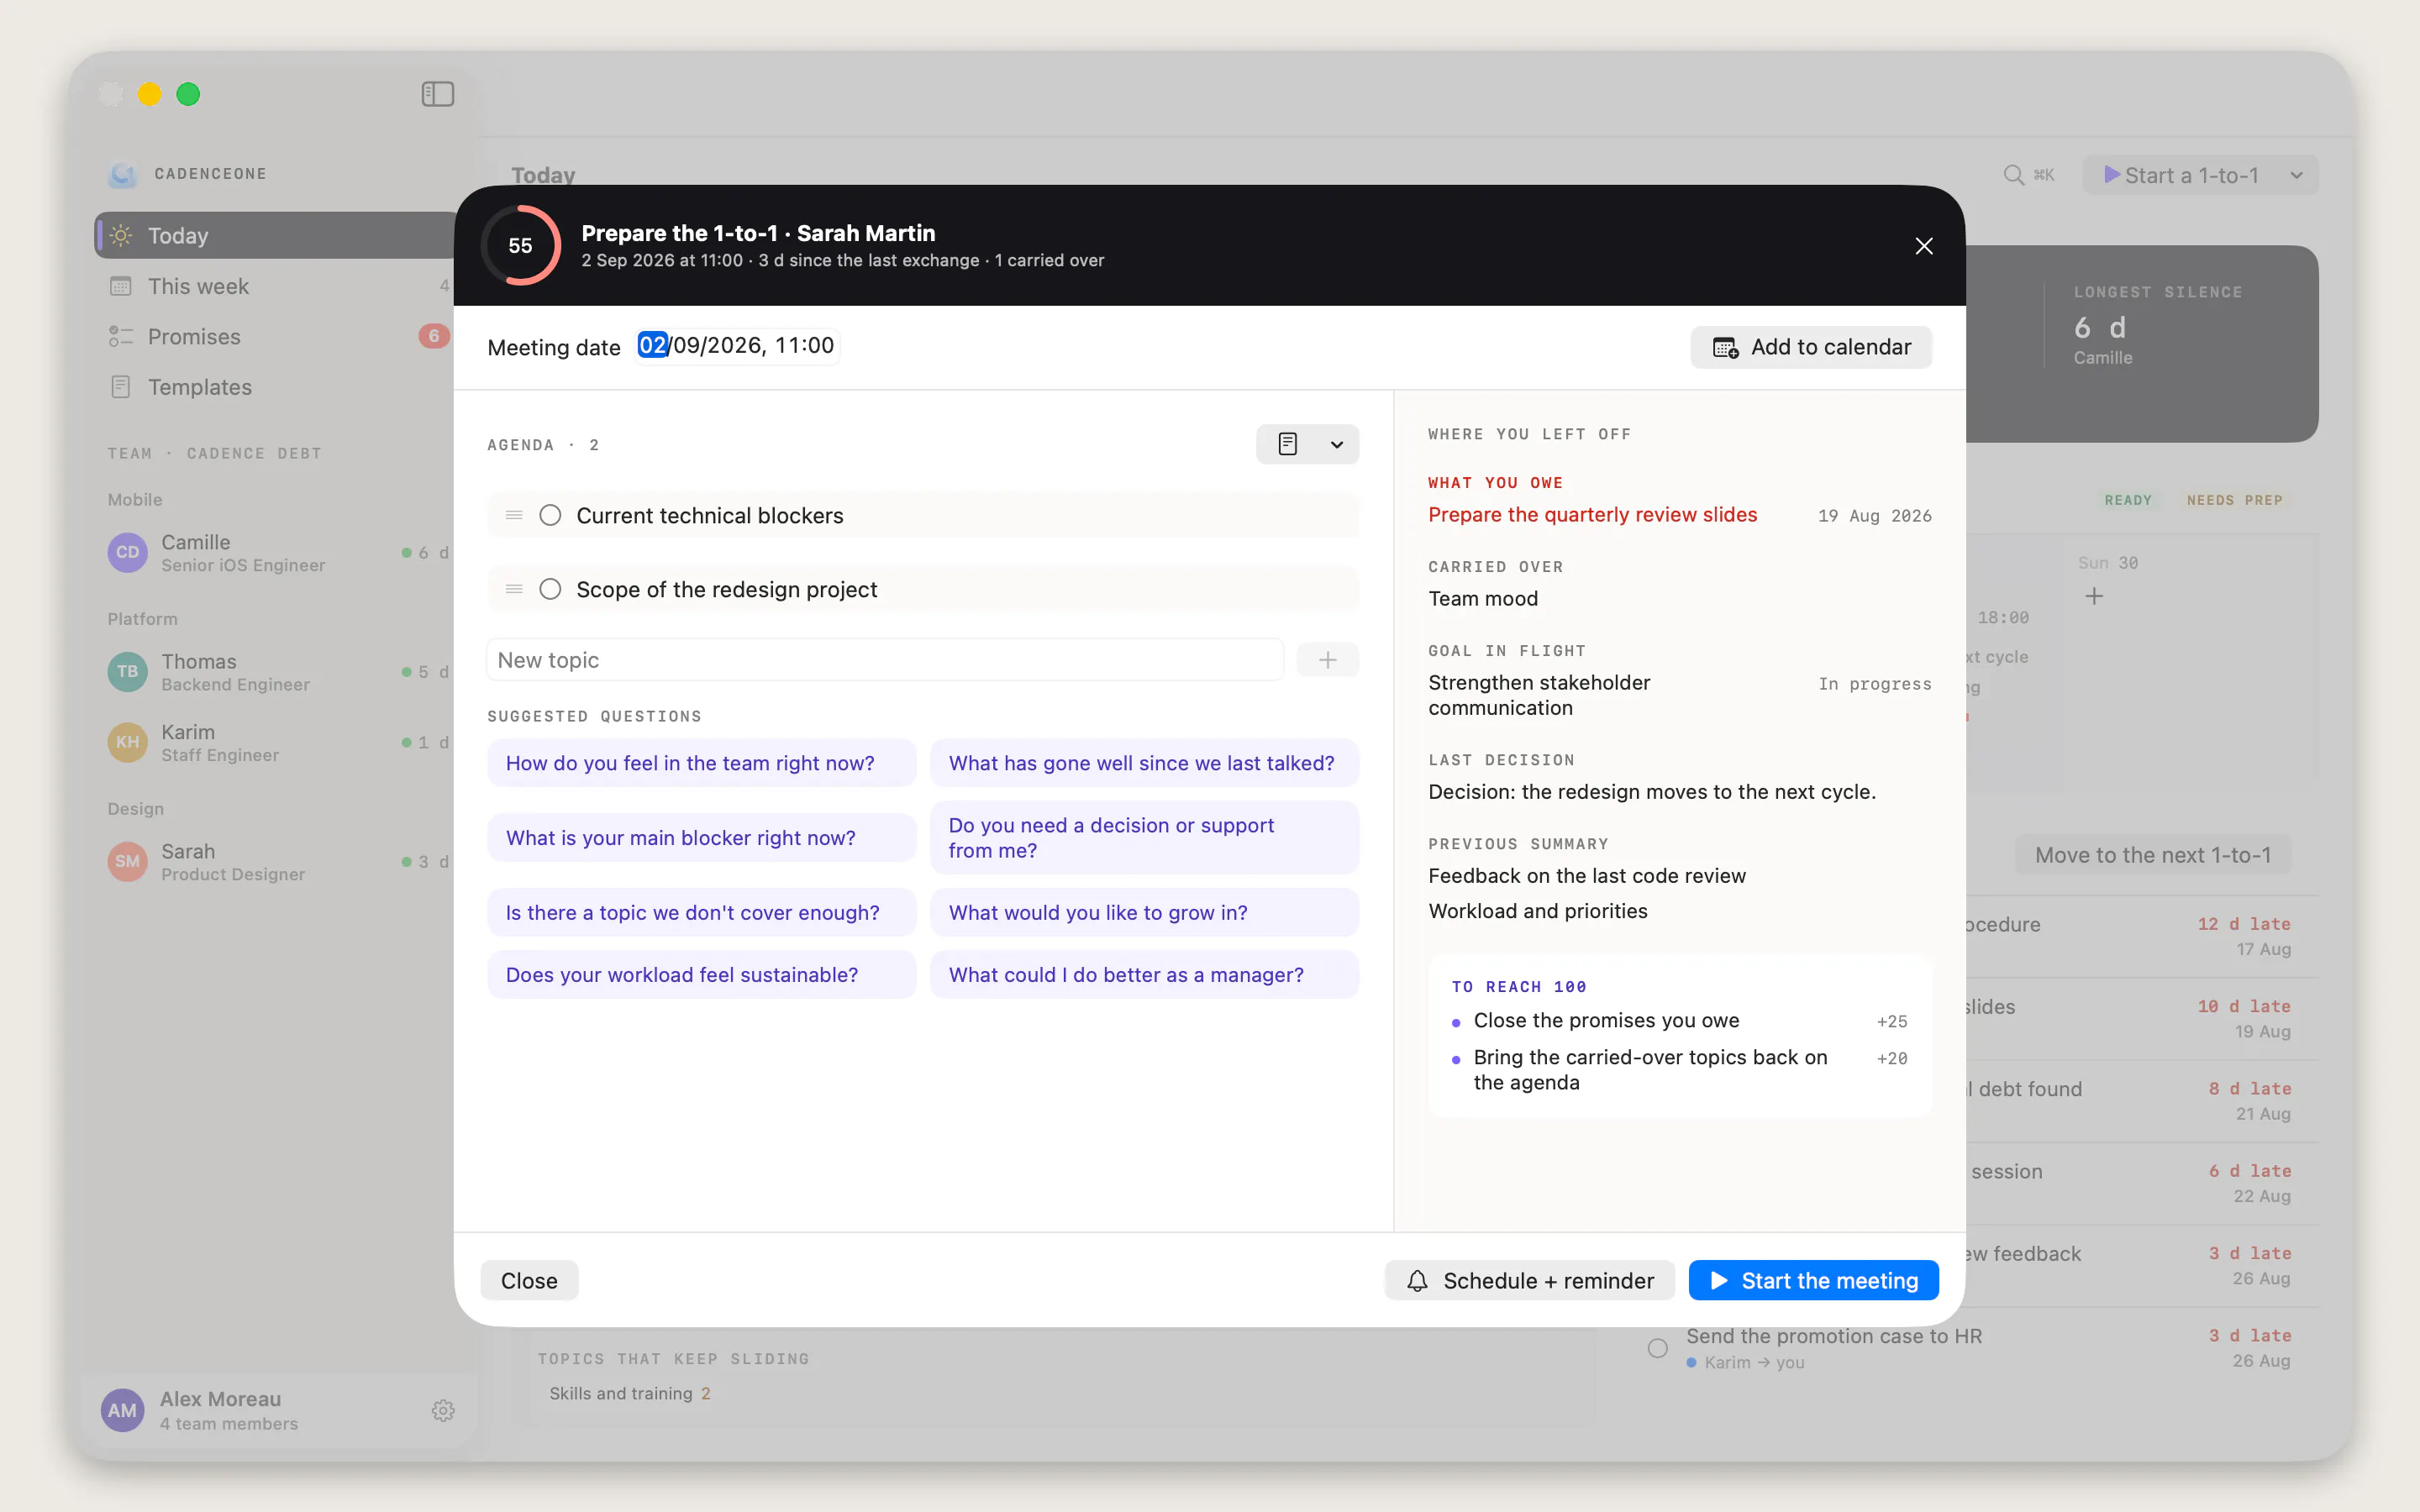Edit the Meeting date field
Image resolution: width=2420 pixels, height=1512 pixels.
736,346
